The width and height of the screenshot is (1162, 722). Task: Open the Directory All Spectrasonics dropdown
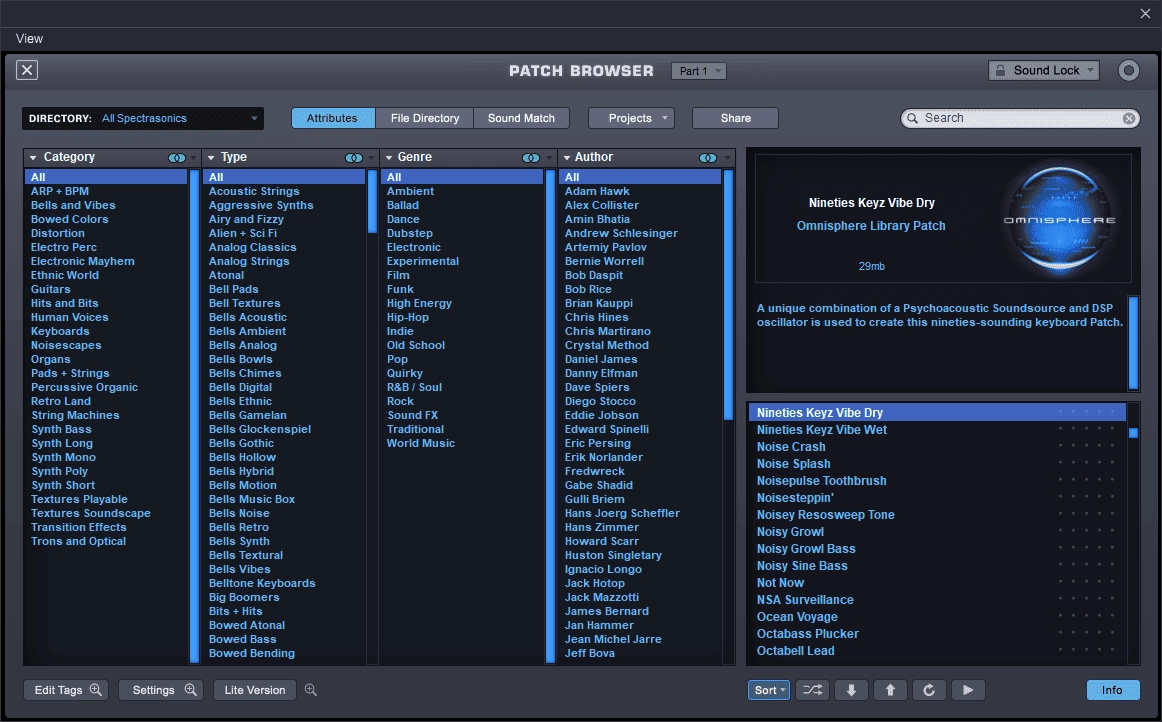143,119
